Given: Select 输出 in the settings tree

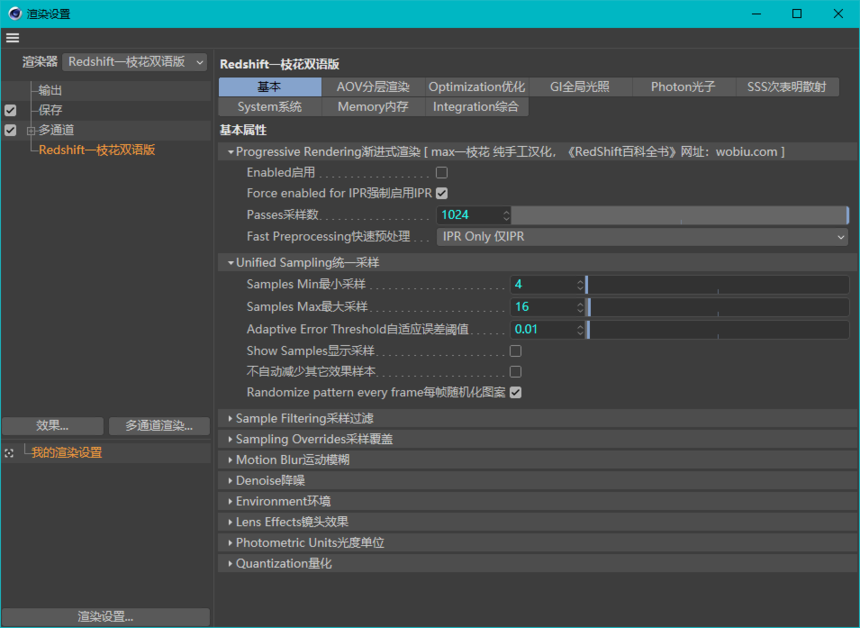Looking at the screenshot, I should pyautogui.click(x=50, y=90).
